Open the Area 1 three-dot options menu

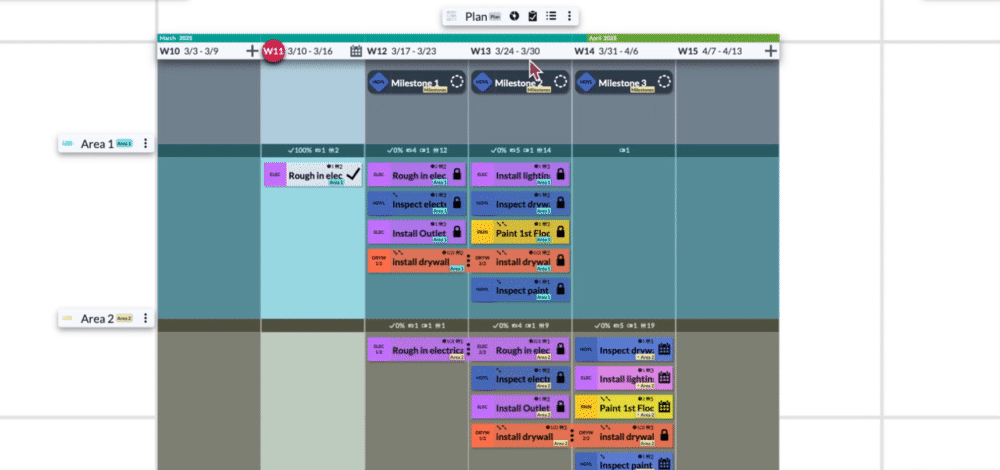[146, 144]
